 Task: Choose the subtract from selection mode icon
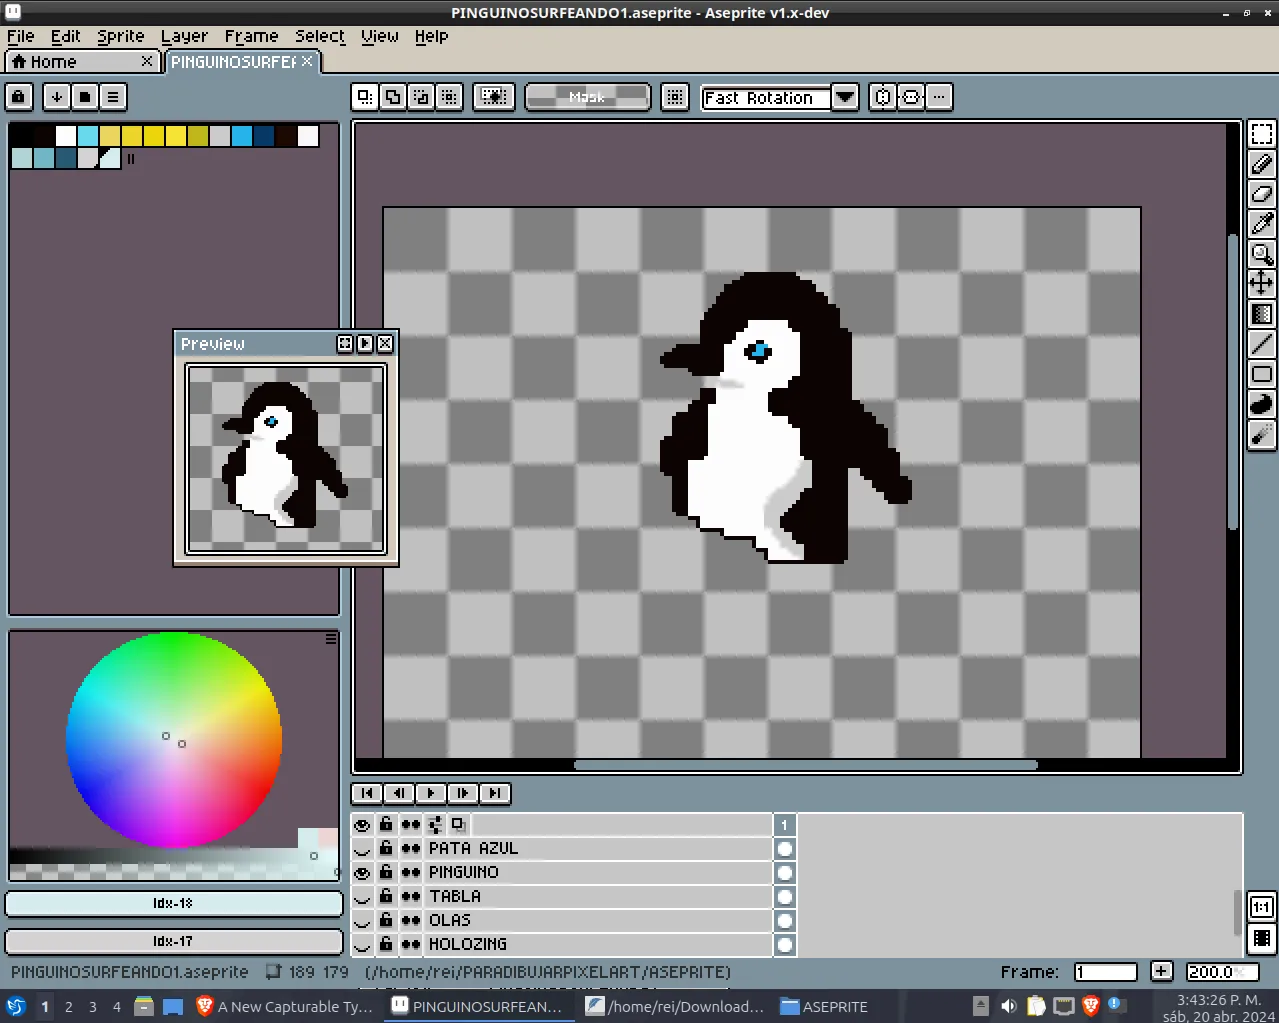[421, 97]
